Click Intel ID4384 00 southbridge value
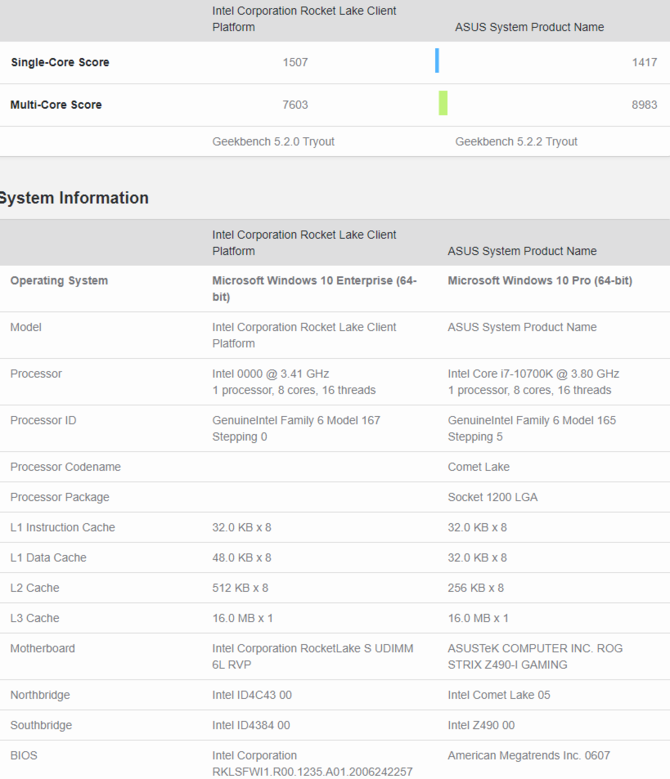The width and height of the screenshot is (670, 779). click(x=251, y=726)
